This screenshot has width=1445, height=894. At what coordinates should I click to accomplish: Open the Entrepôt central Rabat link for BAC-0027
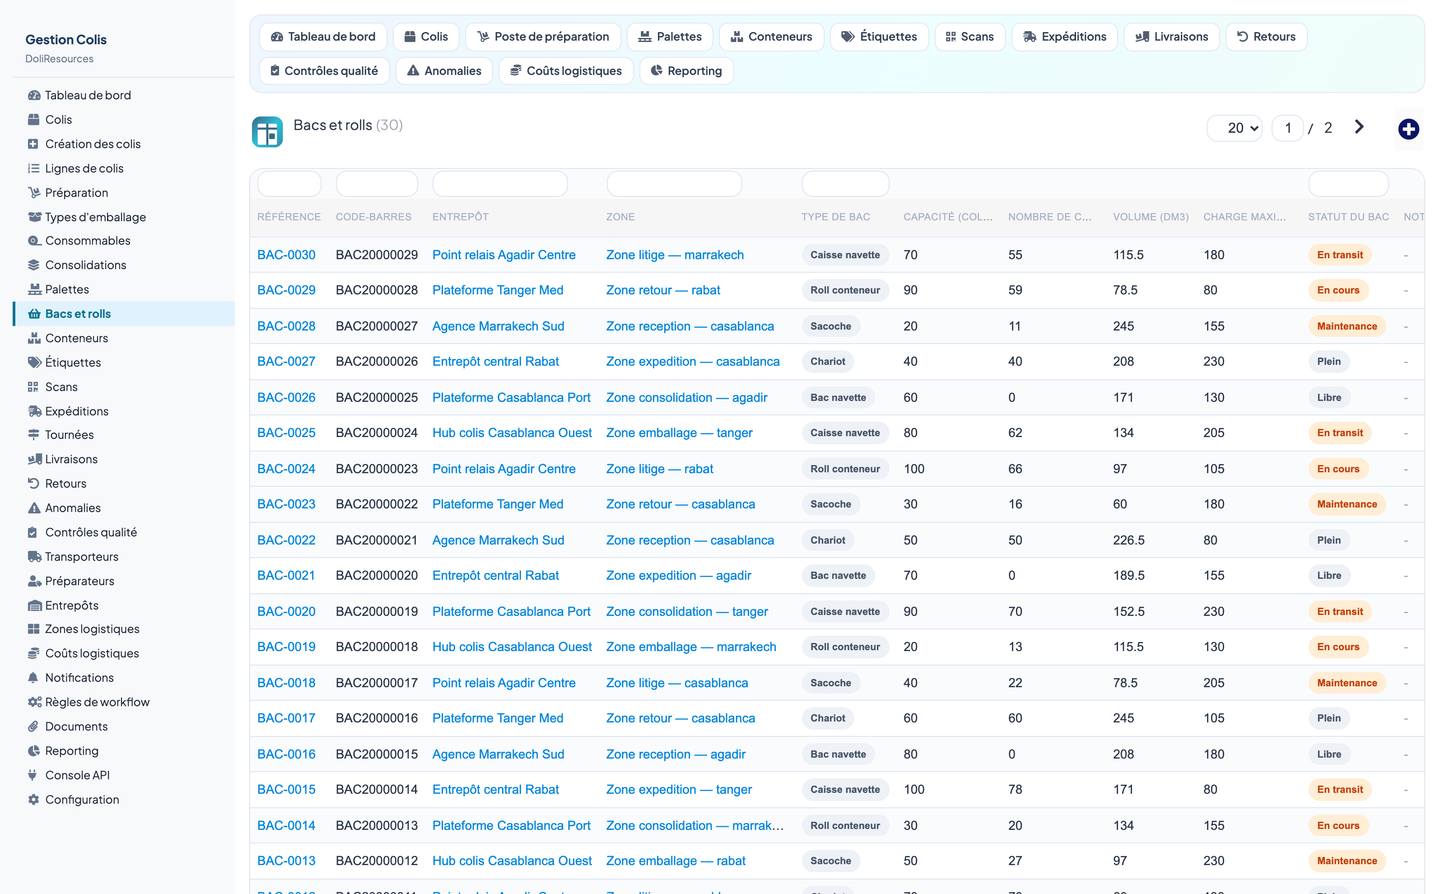tap(495, 362)
